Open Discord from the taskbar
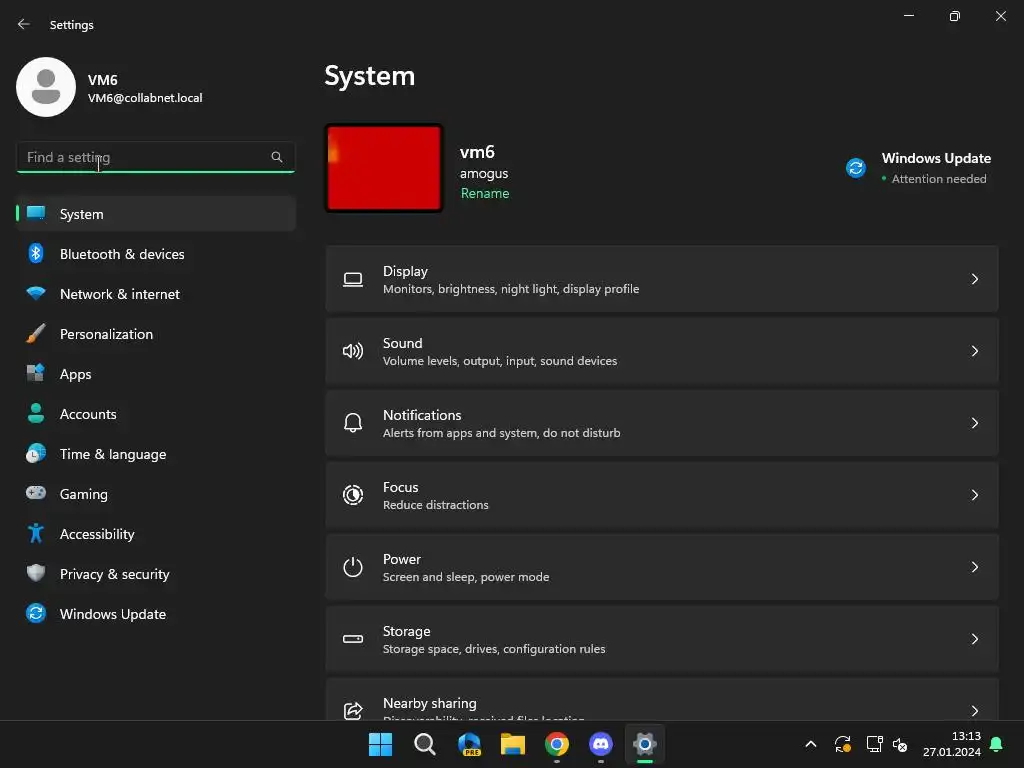This screenshot has width=1024, height=768. coord(601,744)
